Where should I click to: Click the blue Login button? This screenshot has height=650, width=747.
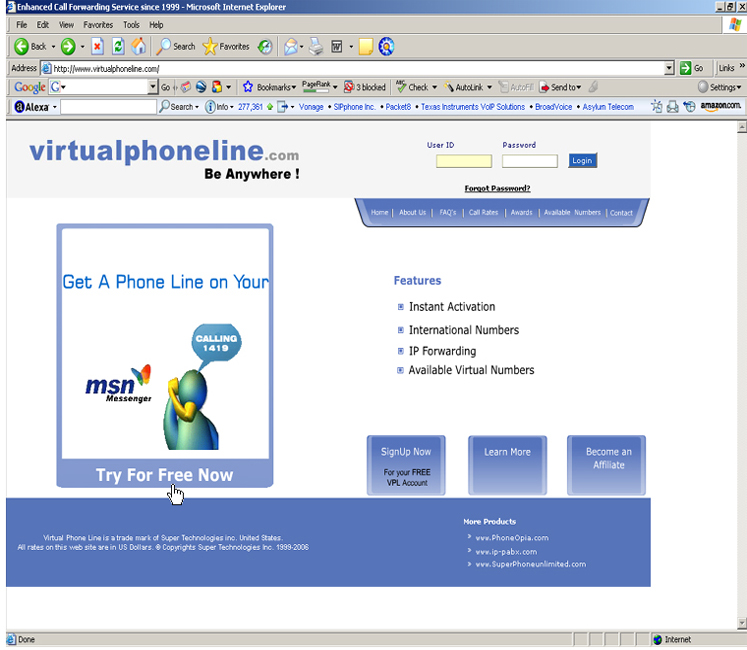pos(582,161)
